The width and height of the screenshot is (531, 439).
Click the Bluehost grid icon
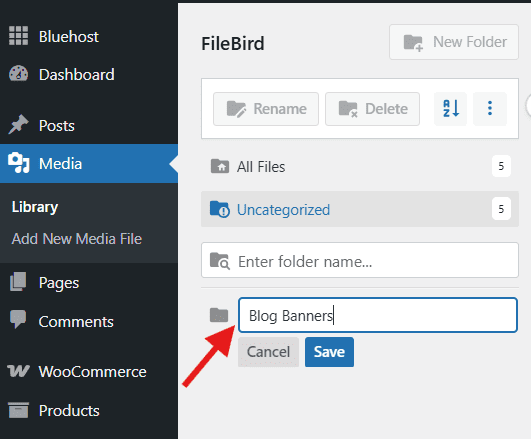[x=18, y=36]
